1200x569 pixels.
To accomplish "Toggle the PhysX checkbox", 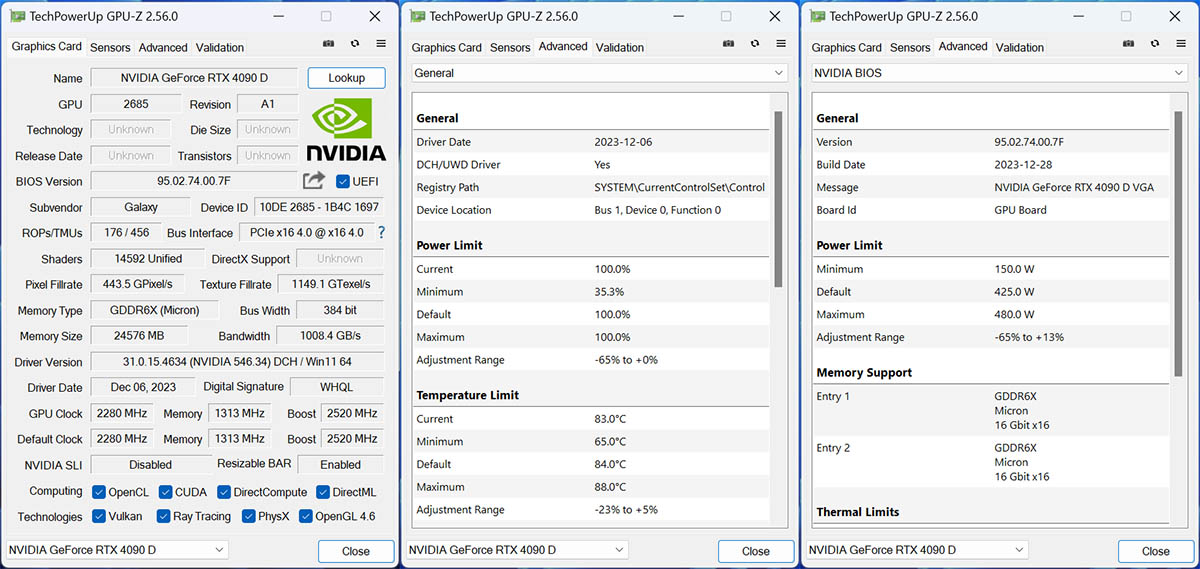I will (x=248, y=517).
